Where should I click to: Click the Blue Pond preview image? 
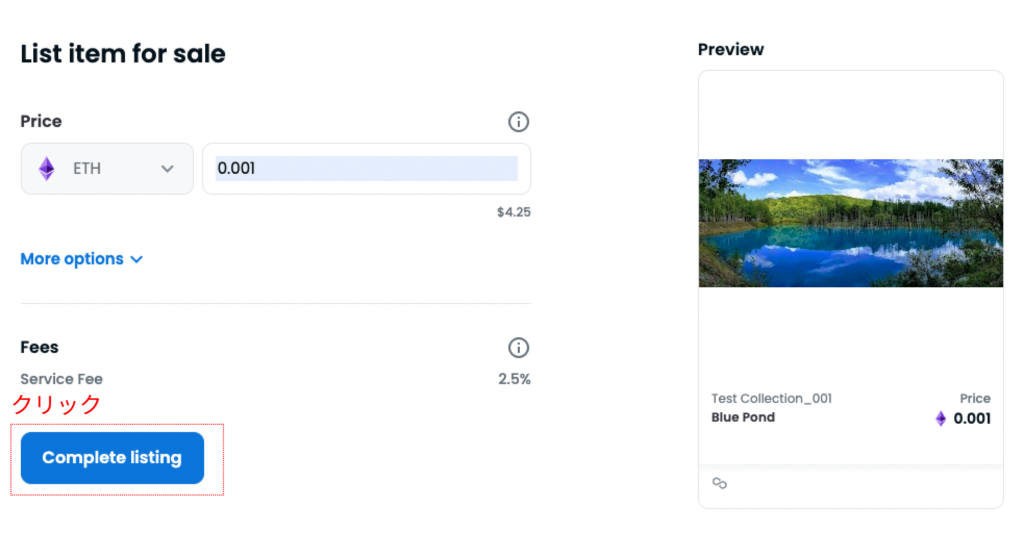[850, 223]
